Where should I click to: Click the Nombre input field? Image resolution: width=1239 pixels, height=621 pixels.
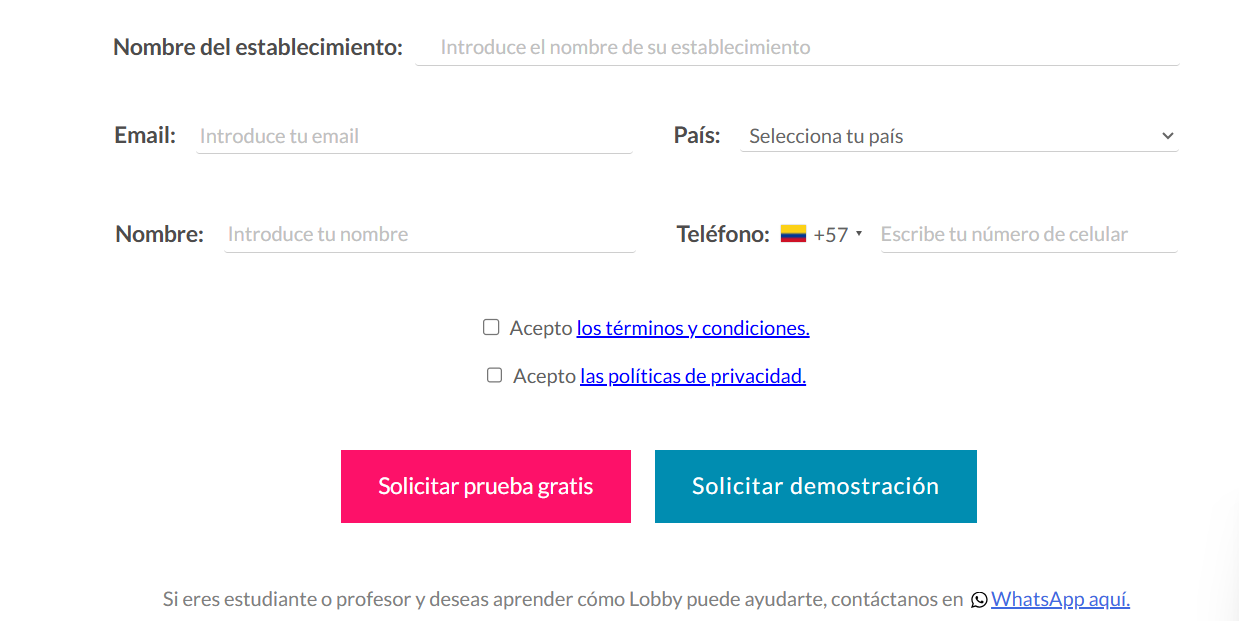click(430, 234)
